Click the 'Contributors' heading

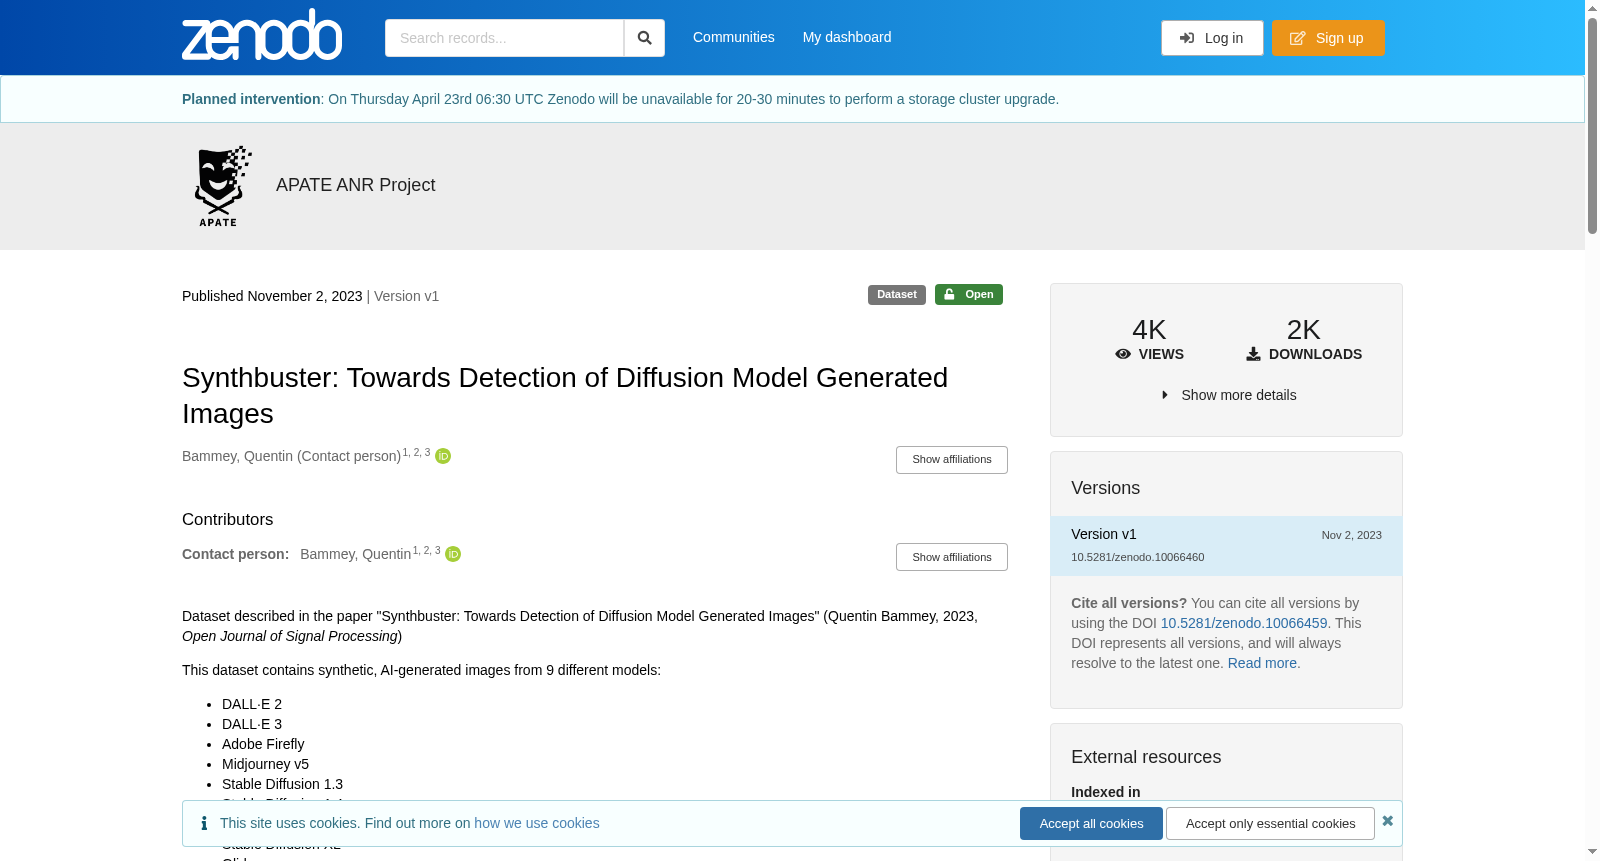227,520
